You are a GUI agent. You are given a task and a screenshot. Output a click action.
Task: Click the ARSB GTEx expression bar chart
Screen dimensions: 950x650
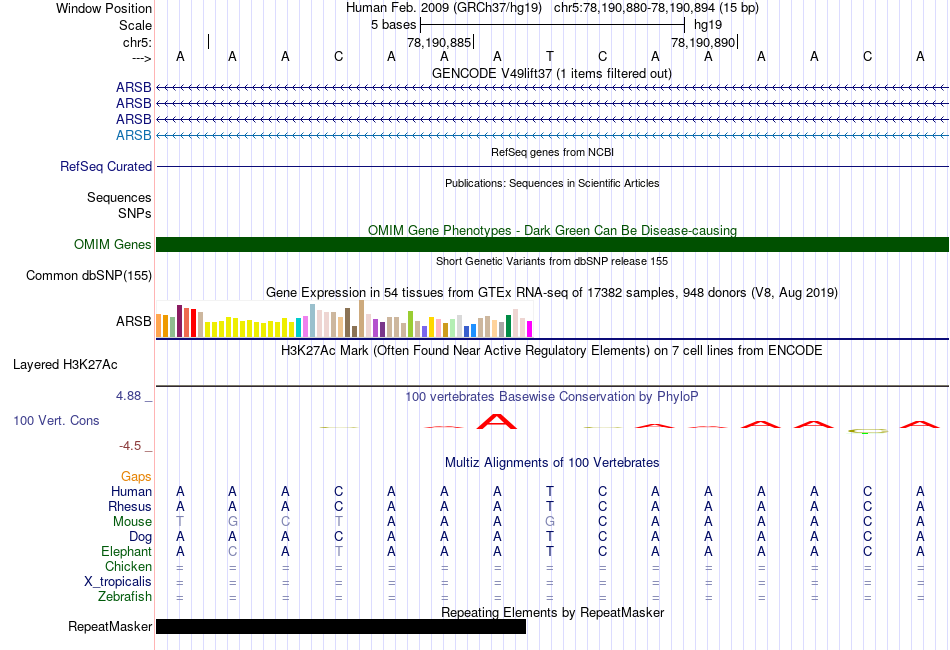tap(344, 319)
